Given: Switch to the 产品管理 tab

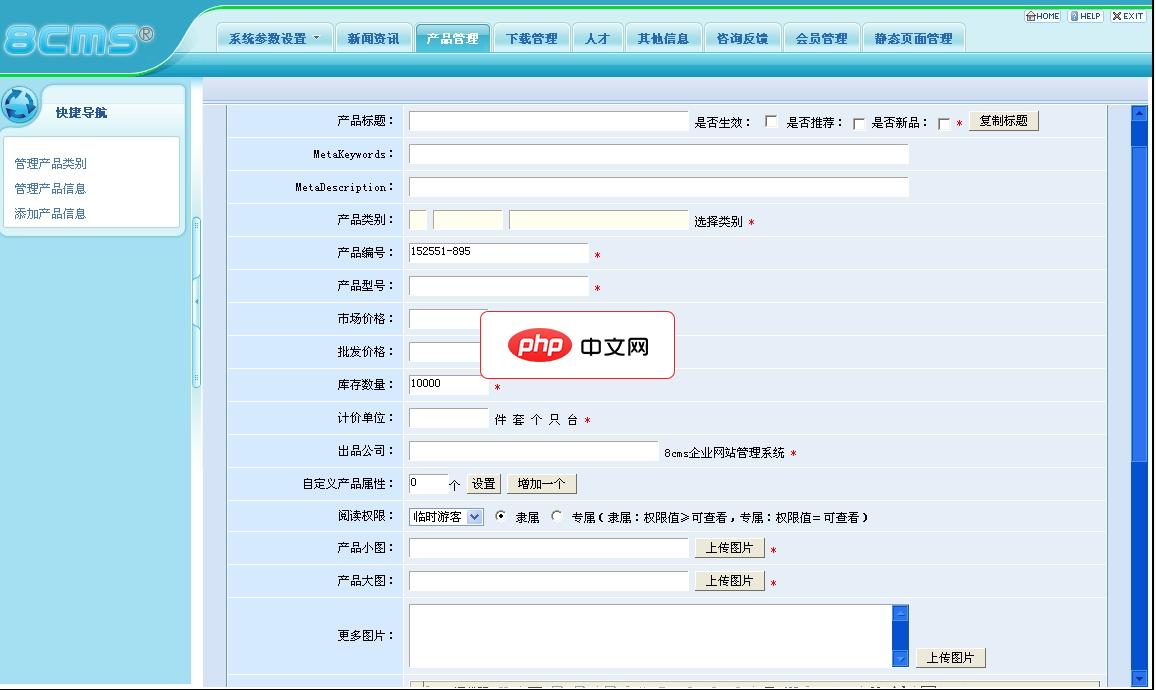Looking at the screenshot, I should pos(452,38).
